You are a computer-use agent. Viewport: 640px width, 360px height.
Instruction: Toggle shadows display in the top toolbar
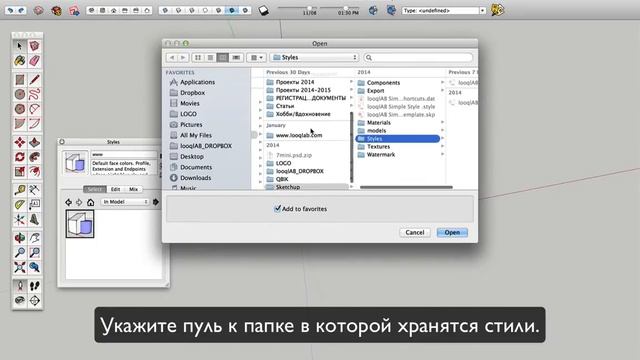point(264,10)
